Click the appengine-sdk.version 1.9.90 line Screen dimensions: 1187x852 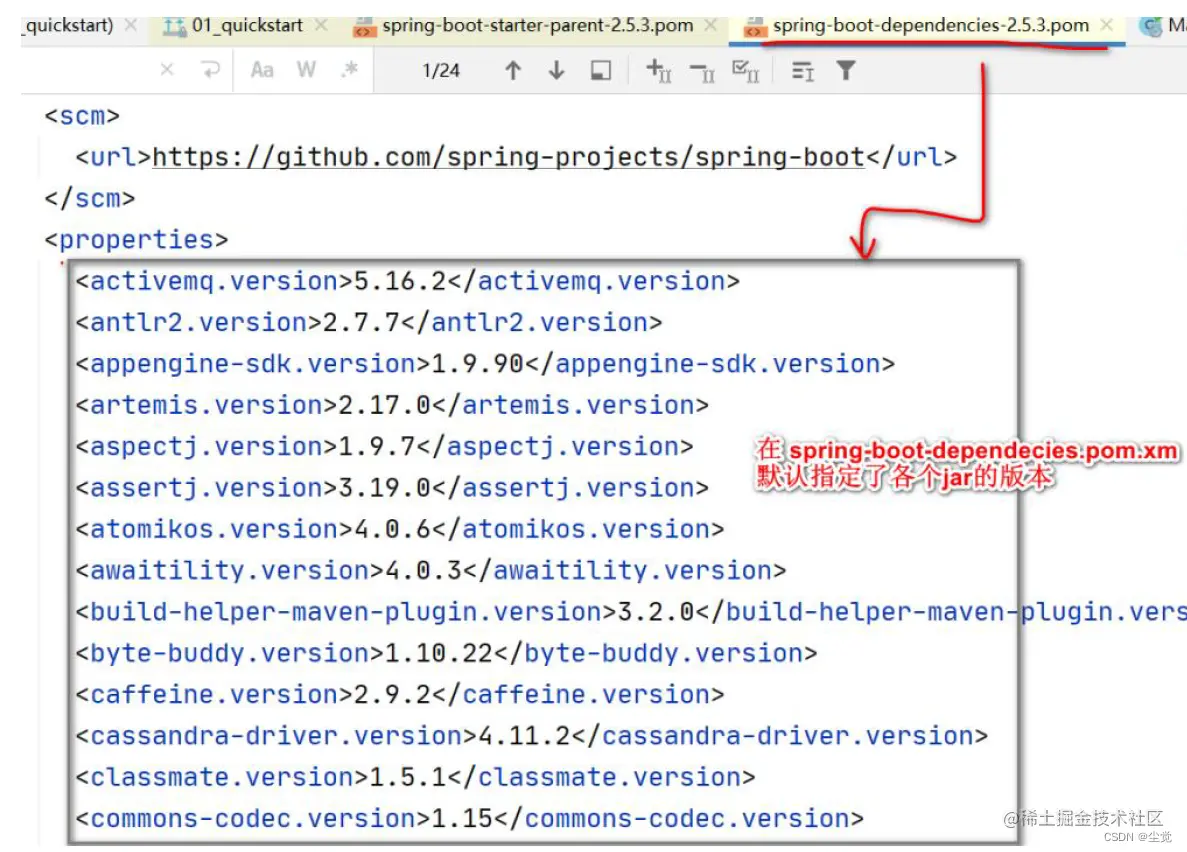[x=485, y=364]
